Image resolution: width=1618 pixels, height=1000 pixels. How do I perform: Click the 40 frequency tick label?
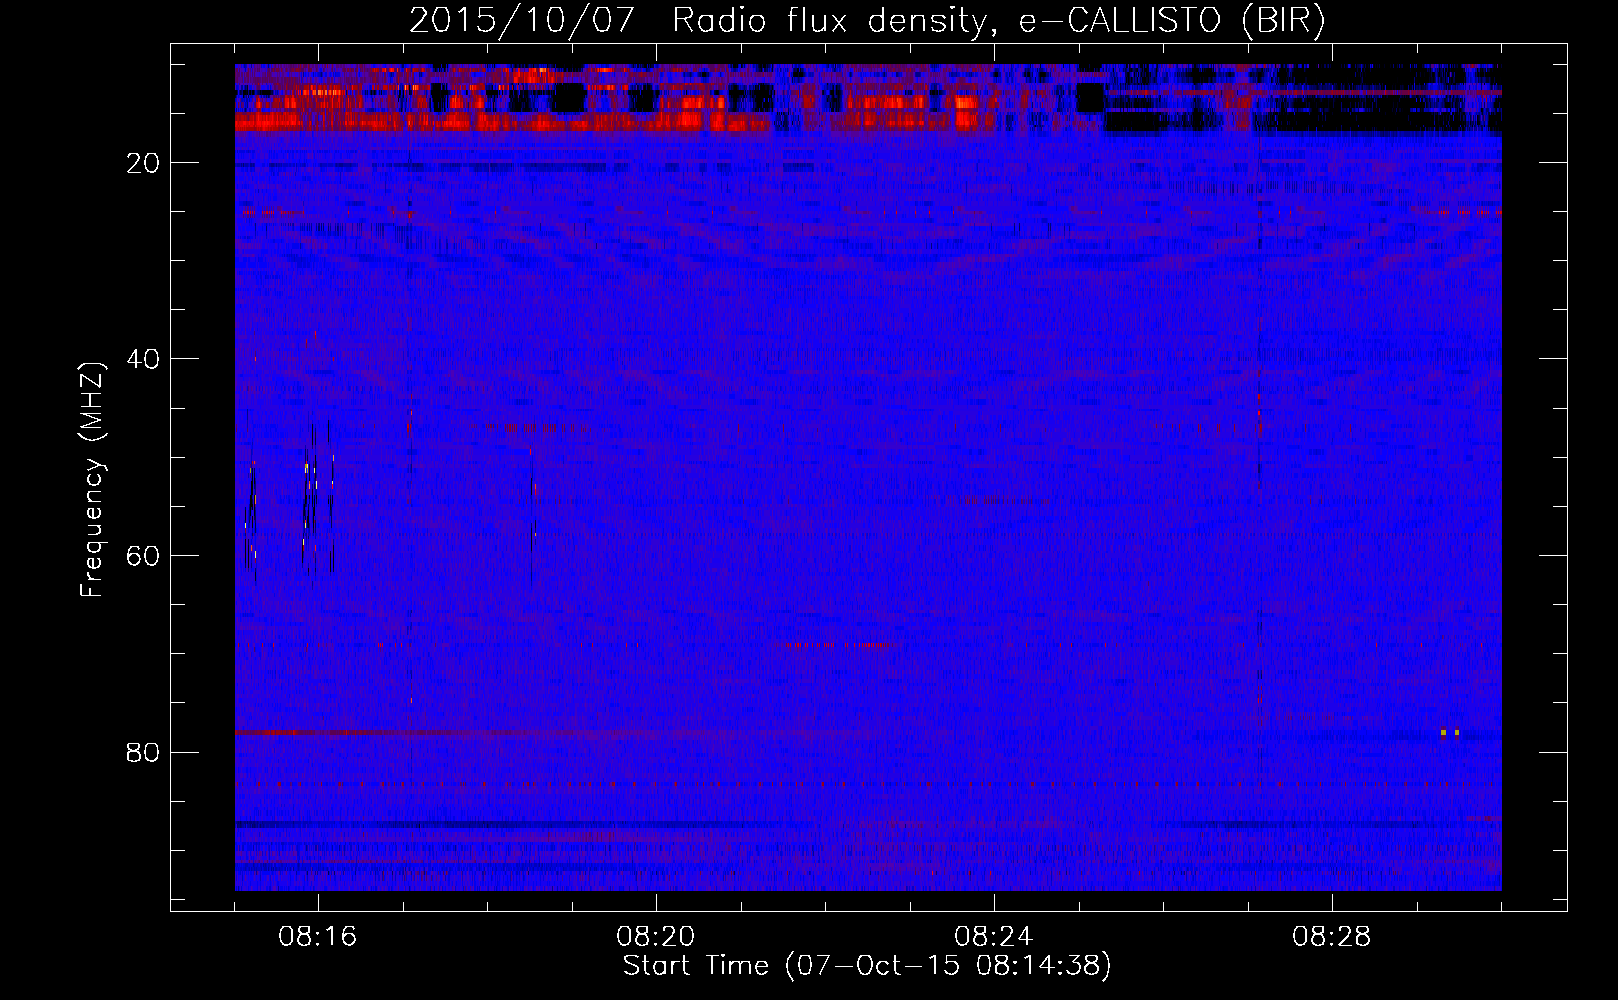click(143, 359)
